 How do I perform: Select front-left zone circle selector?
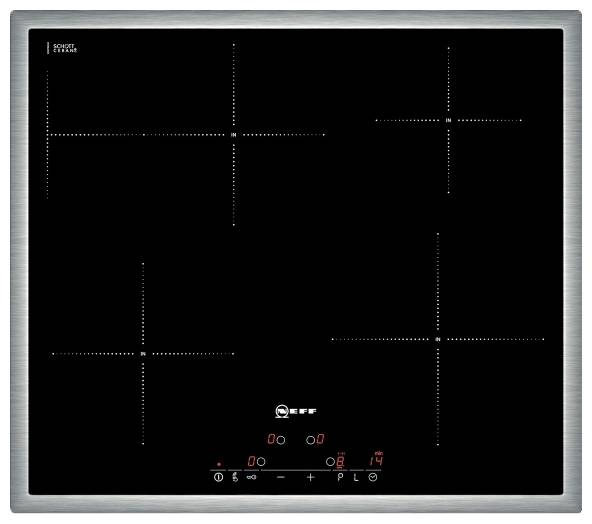261,461
